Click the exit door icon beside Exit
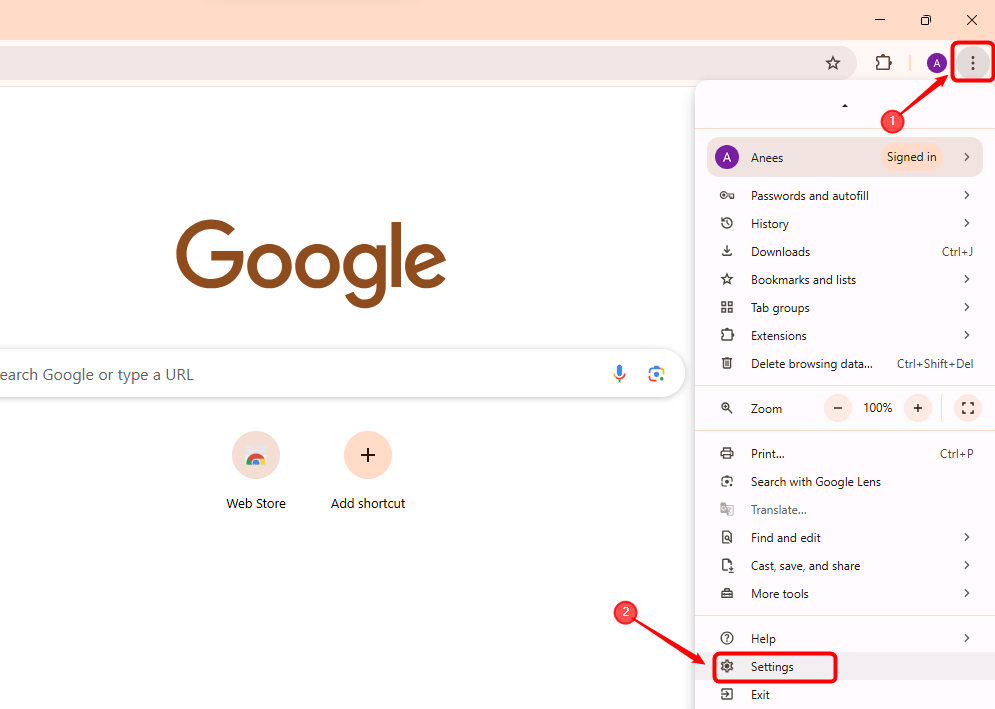This screenshot has width=995, height=709. tap(727, 694)
